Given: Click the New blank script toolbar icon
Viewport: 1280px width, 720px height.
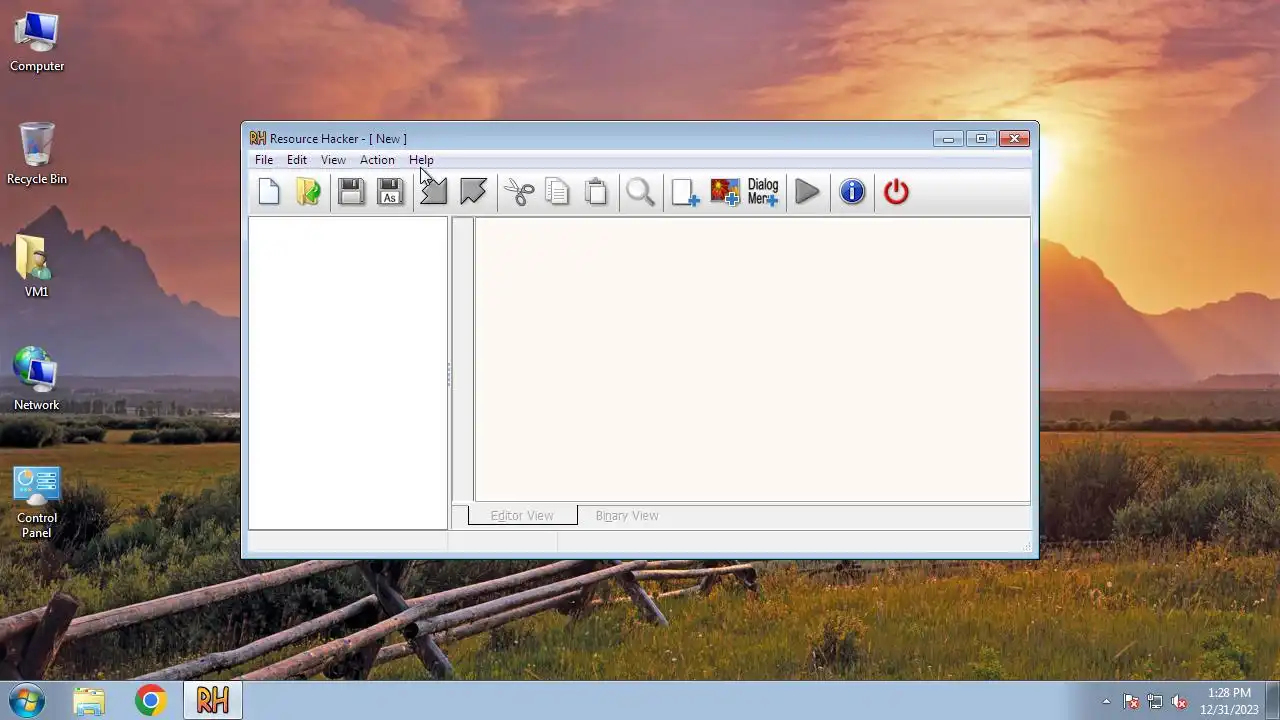Looking at the screenshot, I should 269,191.
